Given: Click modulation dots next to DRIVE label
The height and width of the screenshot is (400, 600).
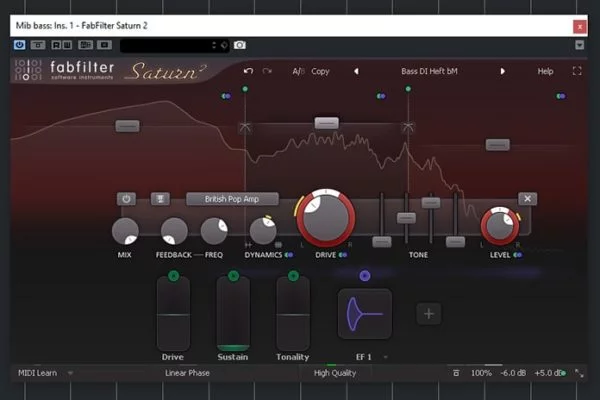Looking at the screenshot, I should coord(343,255).
